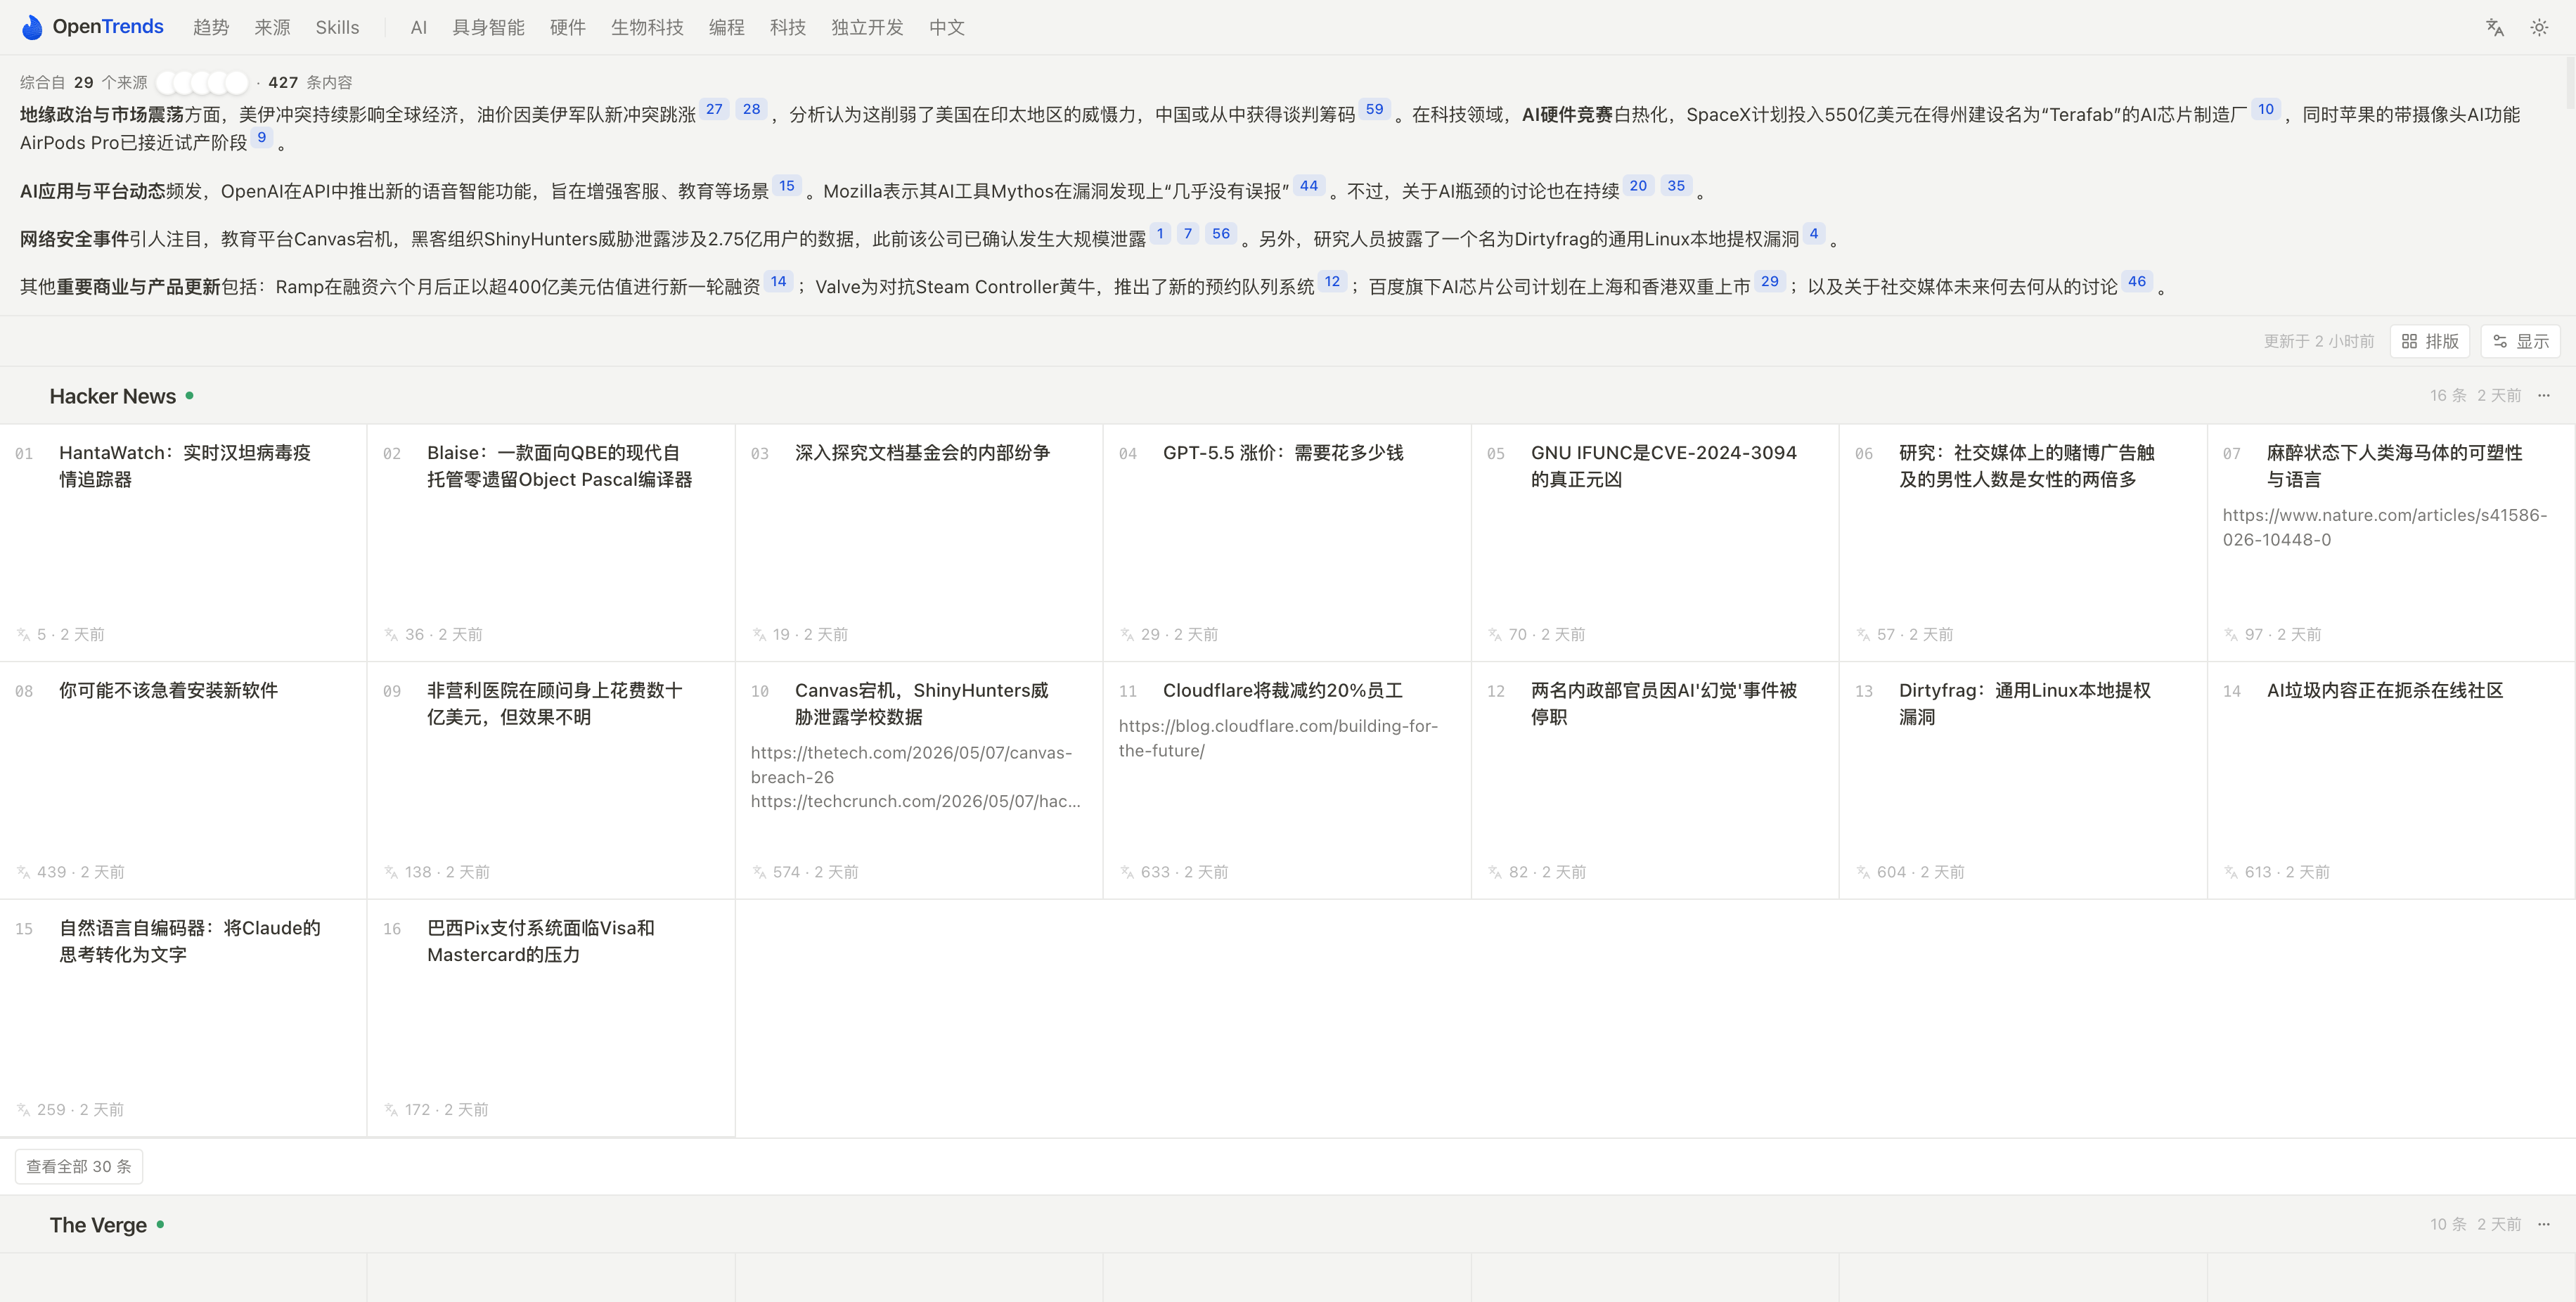
Task: Click the source avatars next to 29 个来源
Action: point(202,82)
